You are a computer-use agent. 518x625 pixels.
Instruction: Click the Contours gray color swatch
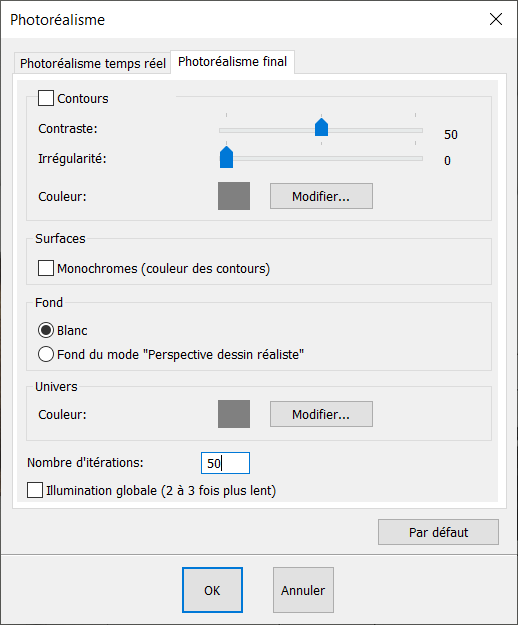(x=234, y=196)
